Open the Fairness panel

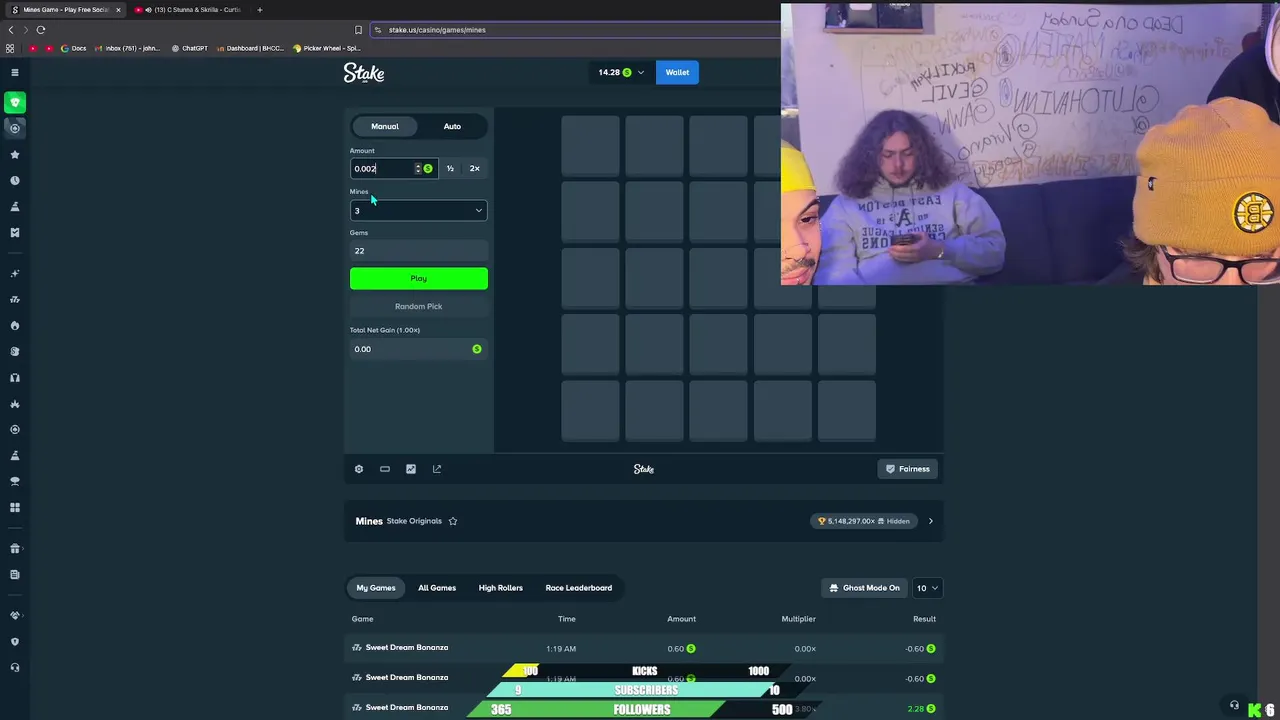[908, 469]
